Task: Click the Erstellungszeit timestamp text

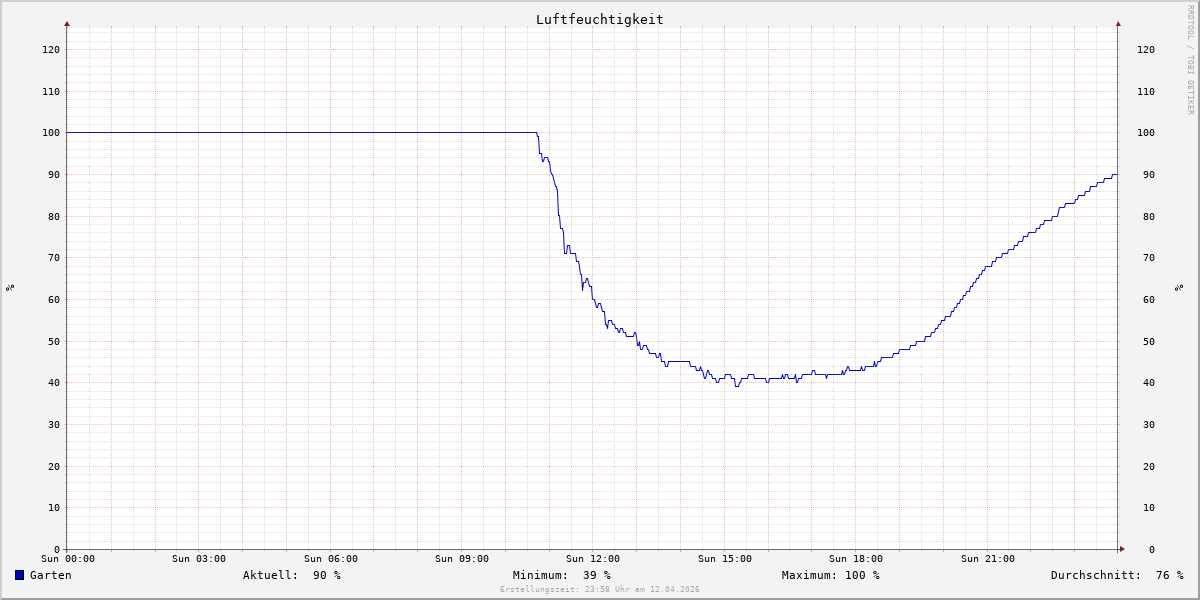Action: tap(599, 589)
